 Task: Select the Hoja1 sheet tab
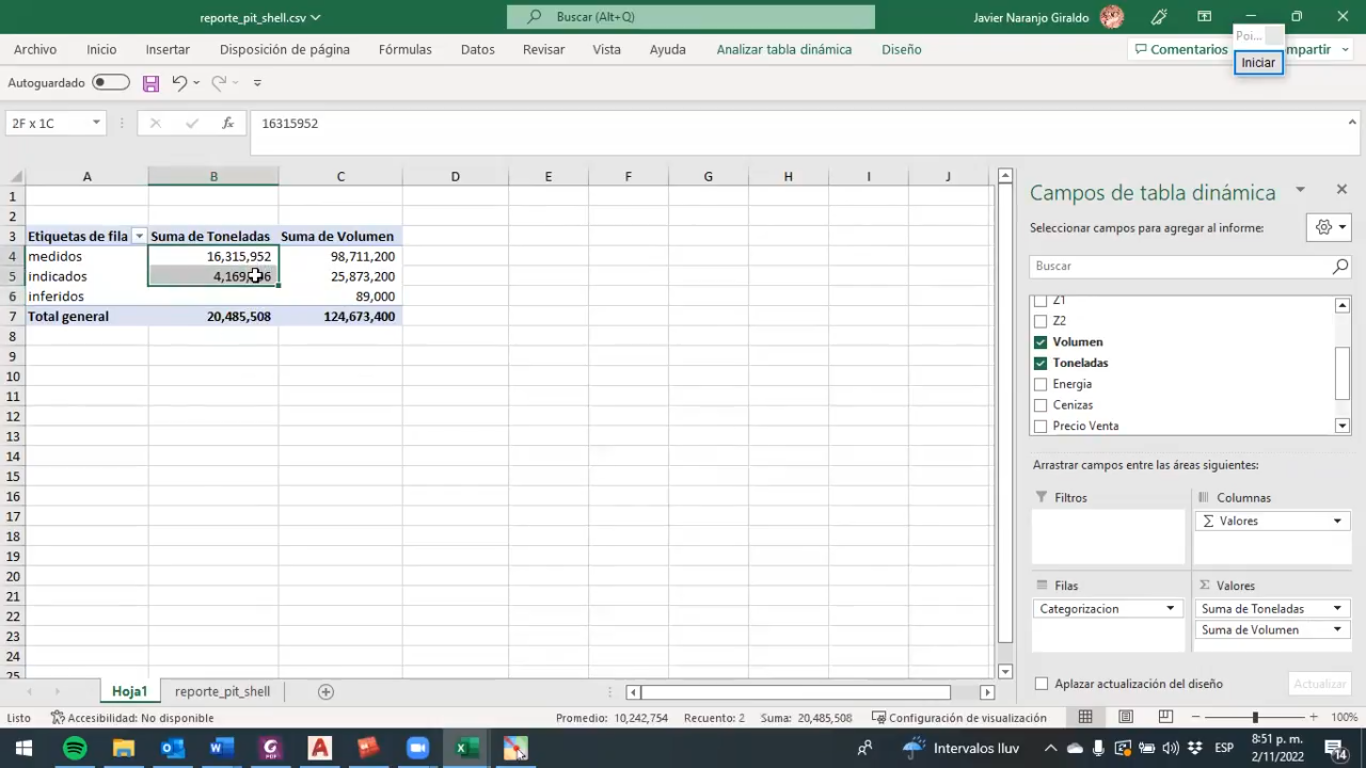(130, 691)
